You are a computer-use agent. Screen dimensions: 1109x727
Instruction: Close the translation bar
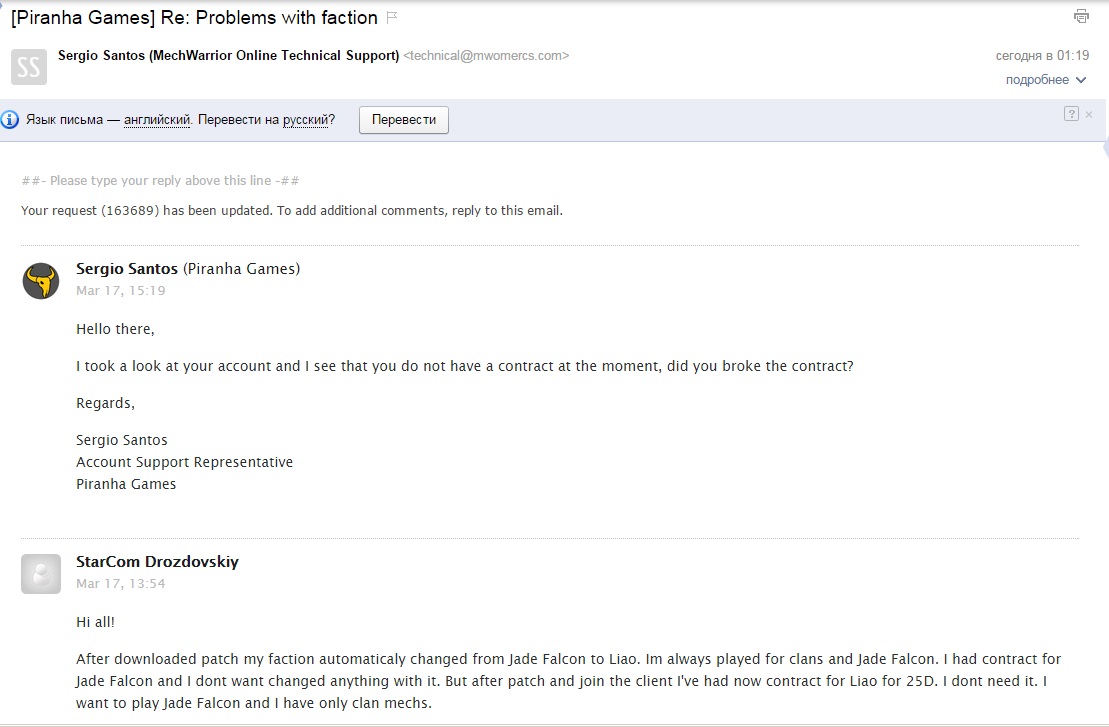coord(1089,114)
